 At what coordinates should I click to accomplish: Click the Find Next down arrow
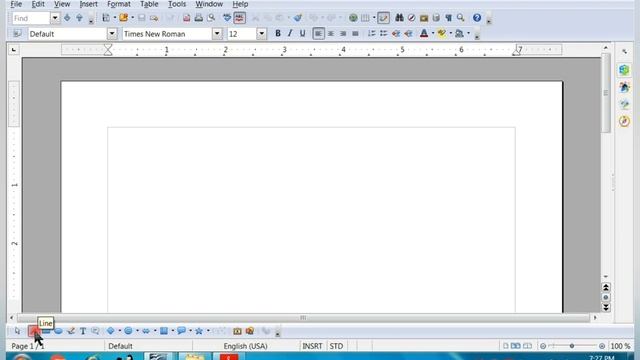click(67, 18)
